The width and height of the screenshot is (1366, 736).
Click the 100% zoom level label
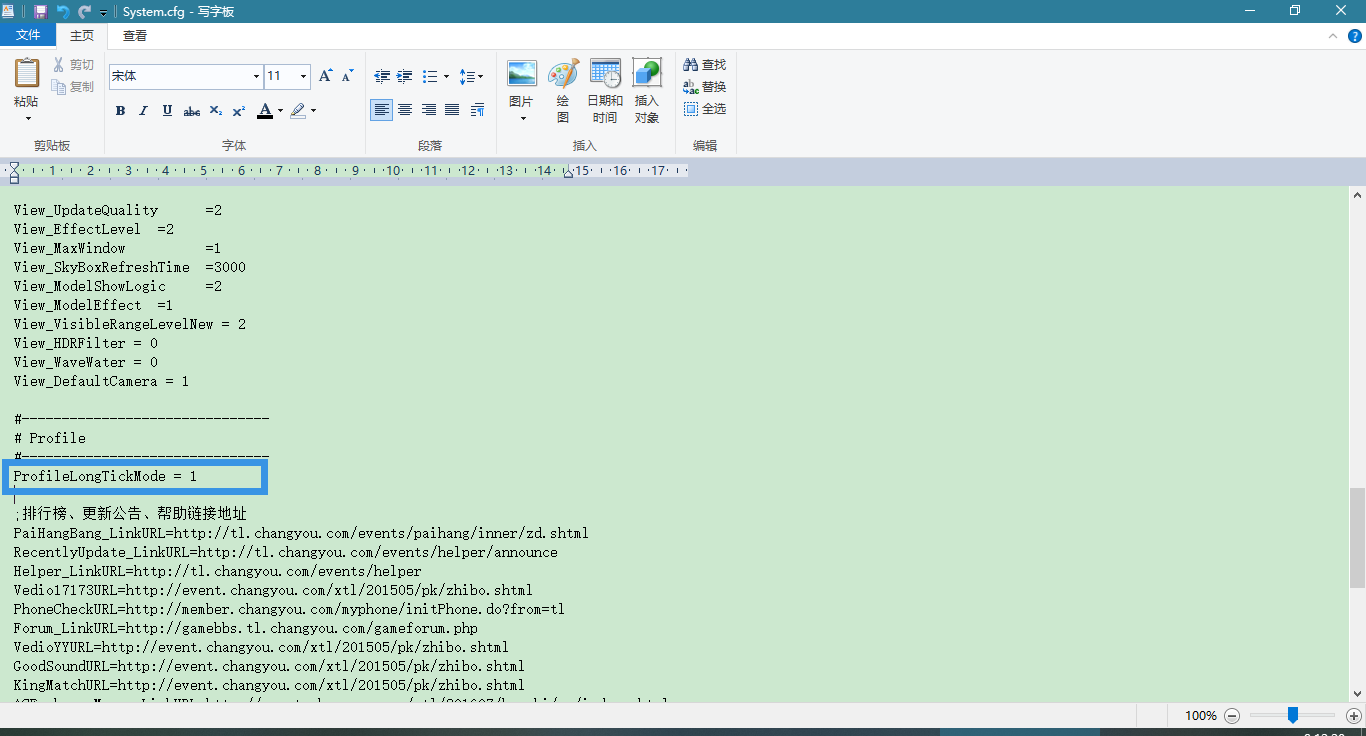1201,716
